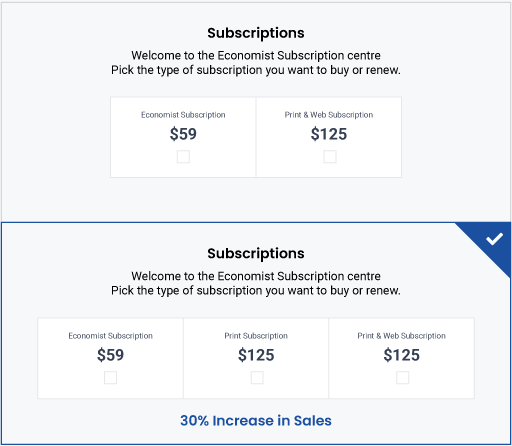Tick the $59 checkbox in the two-option version

click(183, 156)
